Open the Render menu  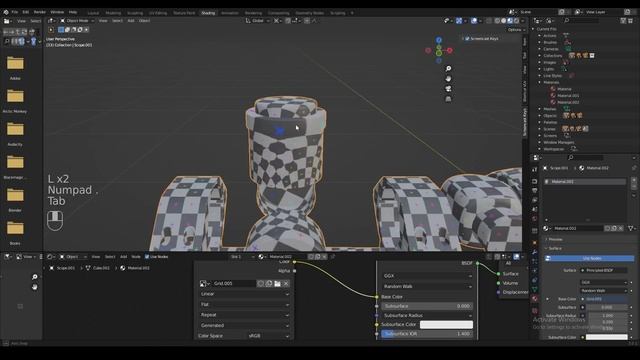coord(40,12)
